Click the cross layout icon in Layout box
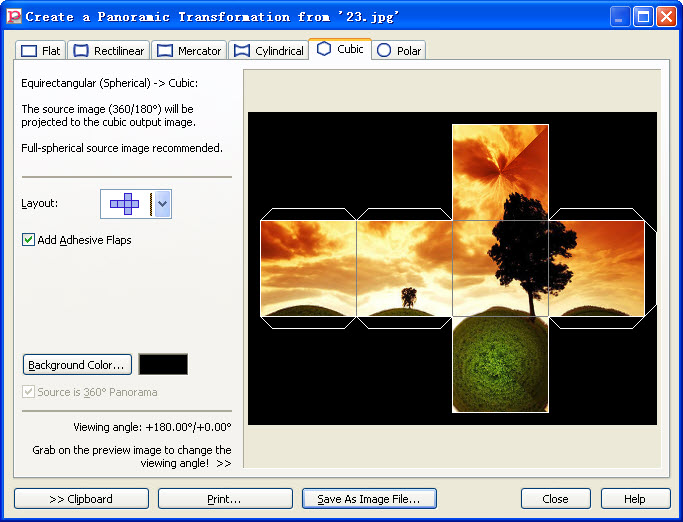 click(125, 203)
